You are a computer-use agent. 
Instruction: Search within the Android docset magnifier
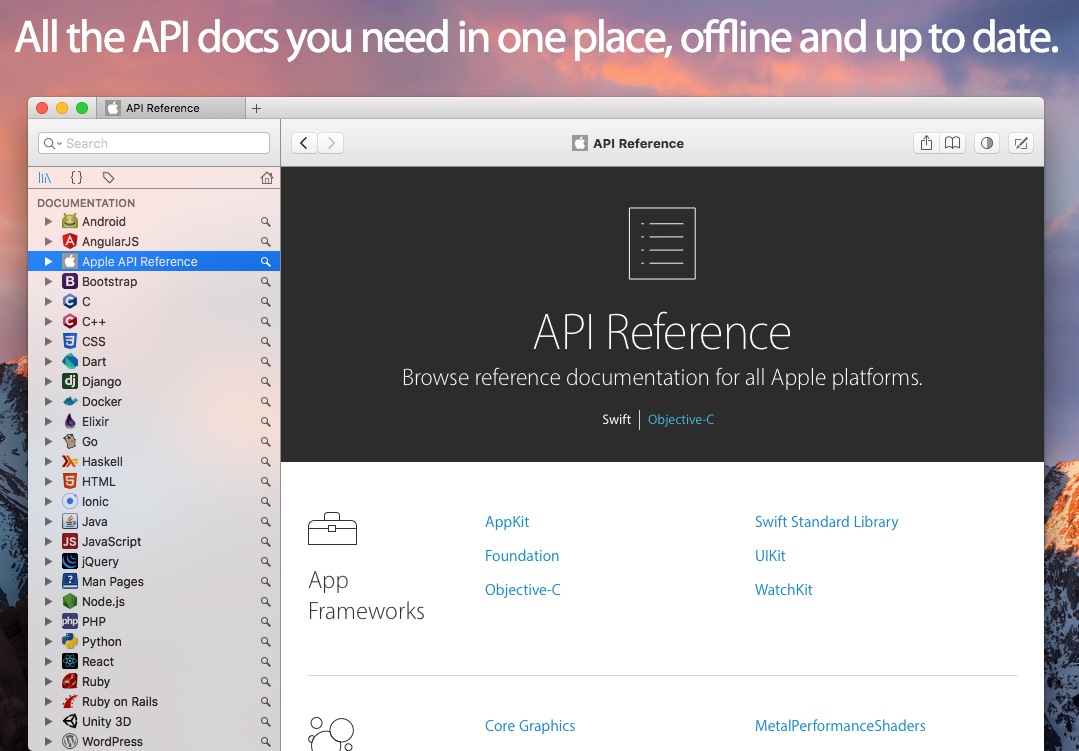pos(265,222)
